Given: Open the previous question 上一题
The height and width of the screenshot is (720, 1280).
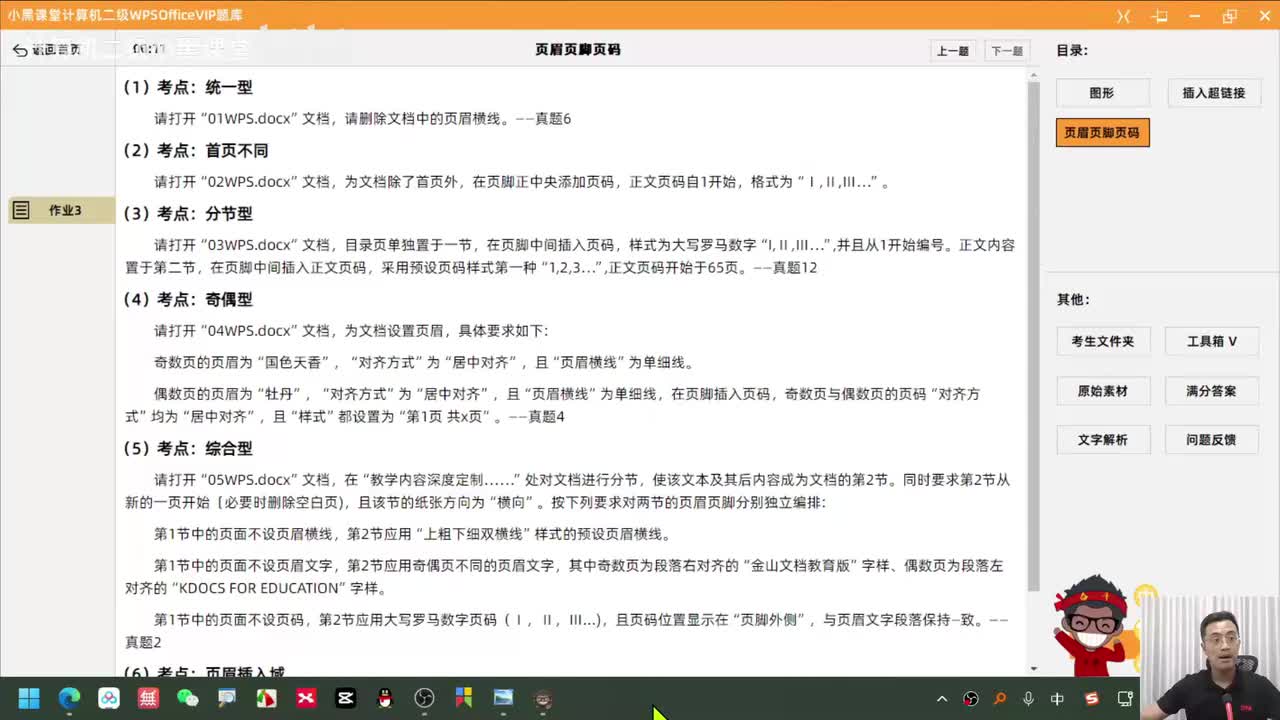Looking at the screenshot, I should pos(952,51).
